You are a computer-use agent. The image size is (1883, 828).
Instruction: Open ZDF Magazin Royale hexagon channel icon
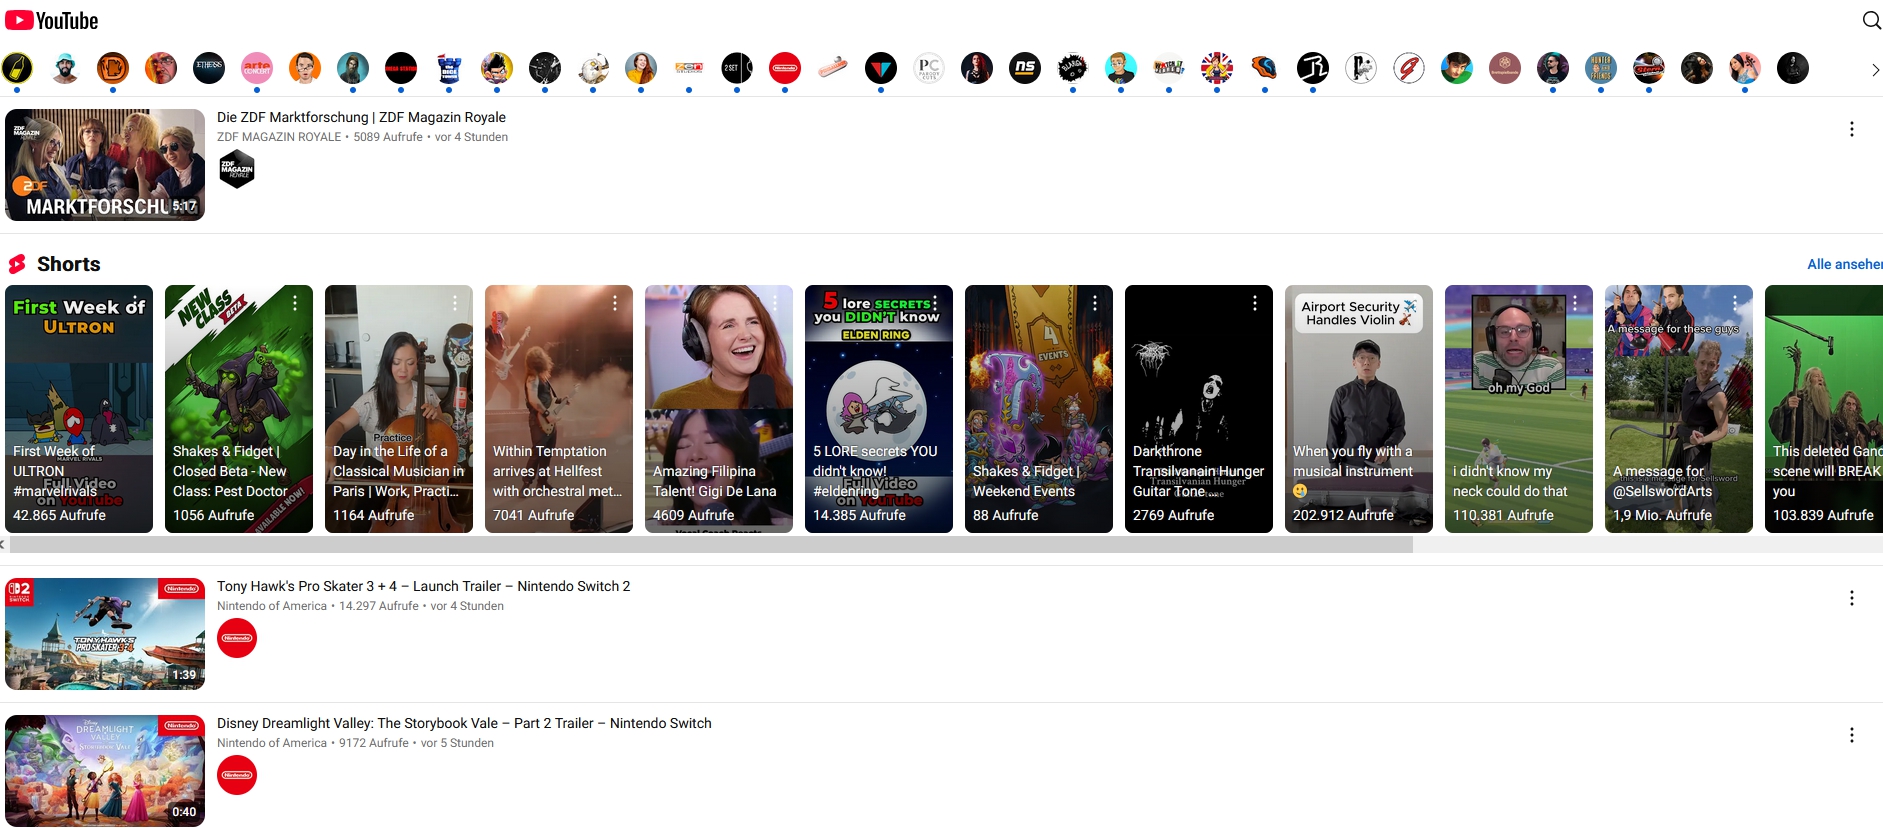click(237, 169)
